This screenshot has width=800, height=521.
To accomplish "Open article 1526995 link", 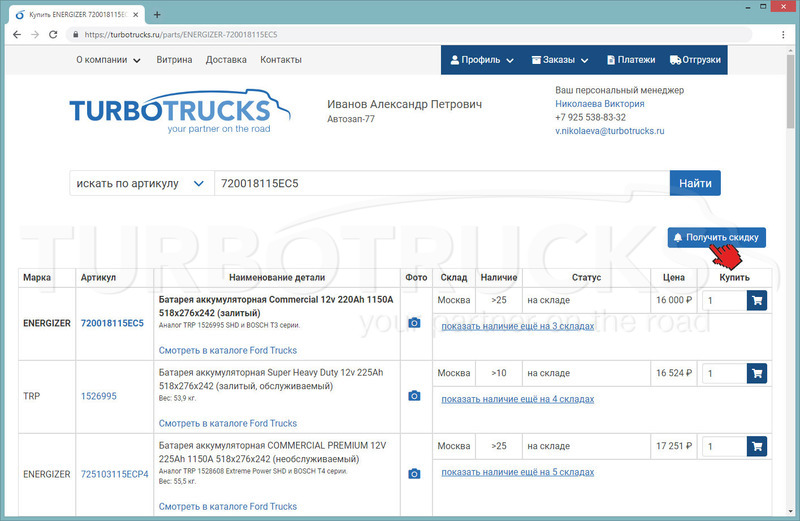I will click(x=98, y=396).
